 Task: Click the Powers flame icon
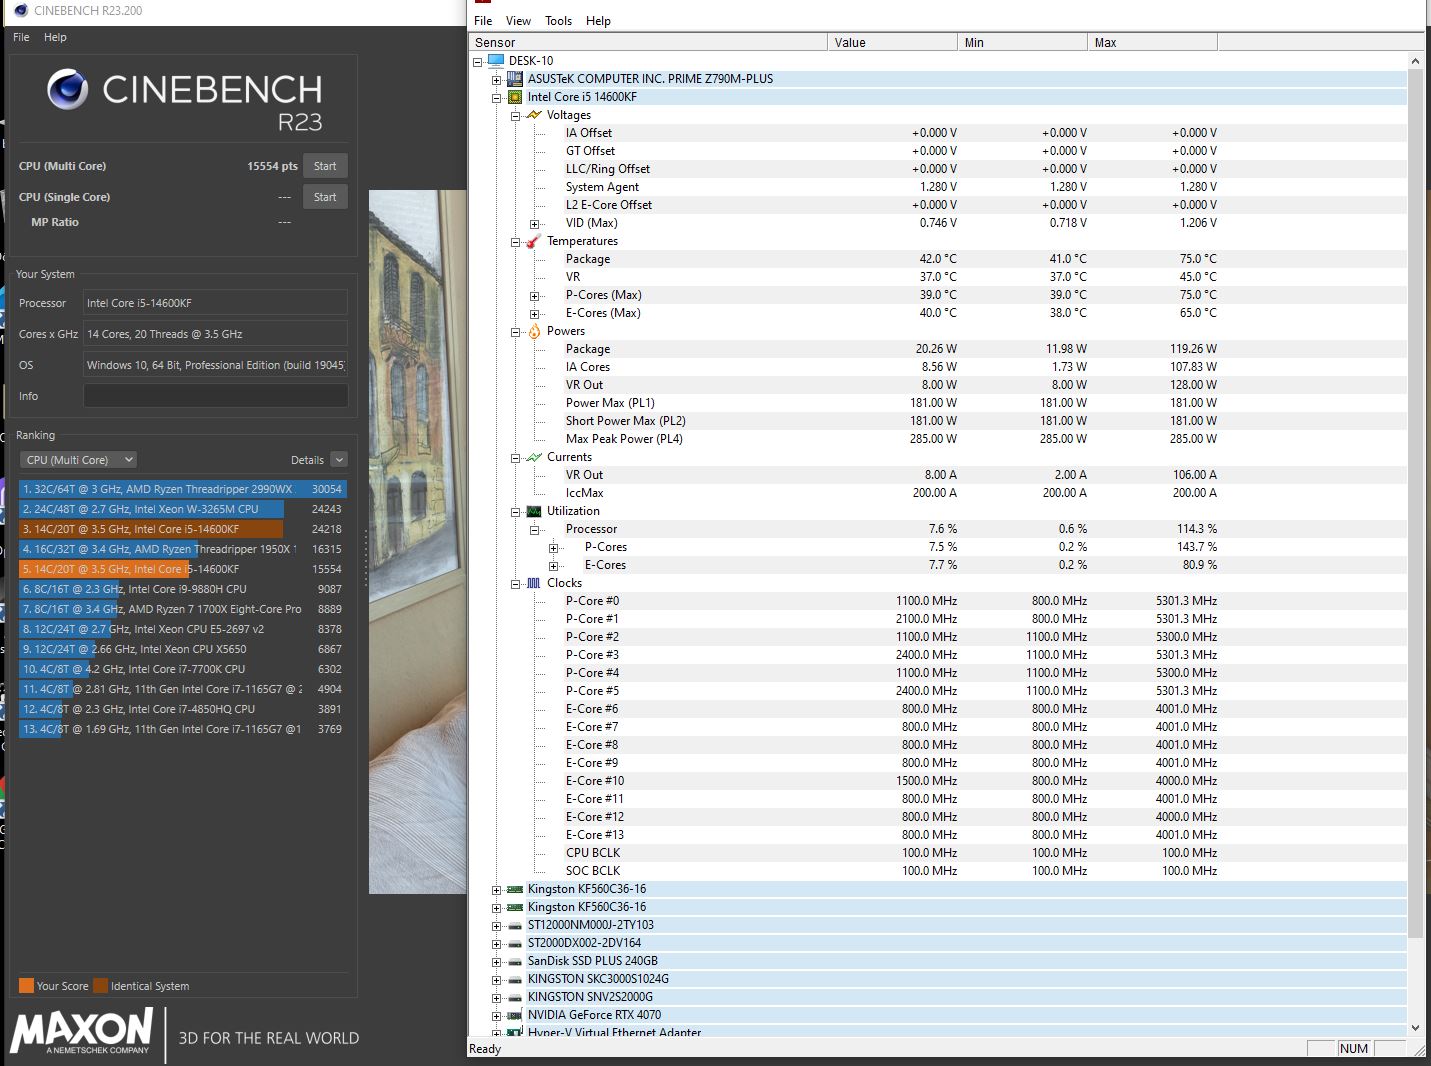tap(534, 331)
